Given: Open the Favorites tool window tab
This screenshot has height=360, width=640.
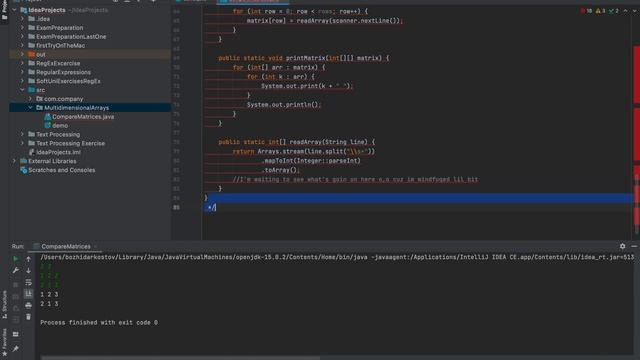Looking at the screenshot, I should click(4, 342).
